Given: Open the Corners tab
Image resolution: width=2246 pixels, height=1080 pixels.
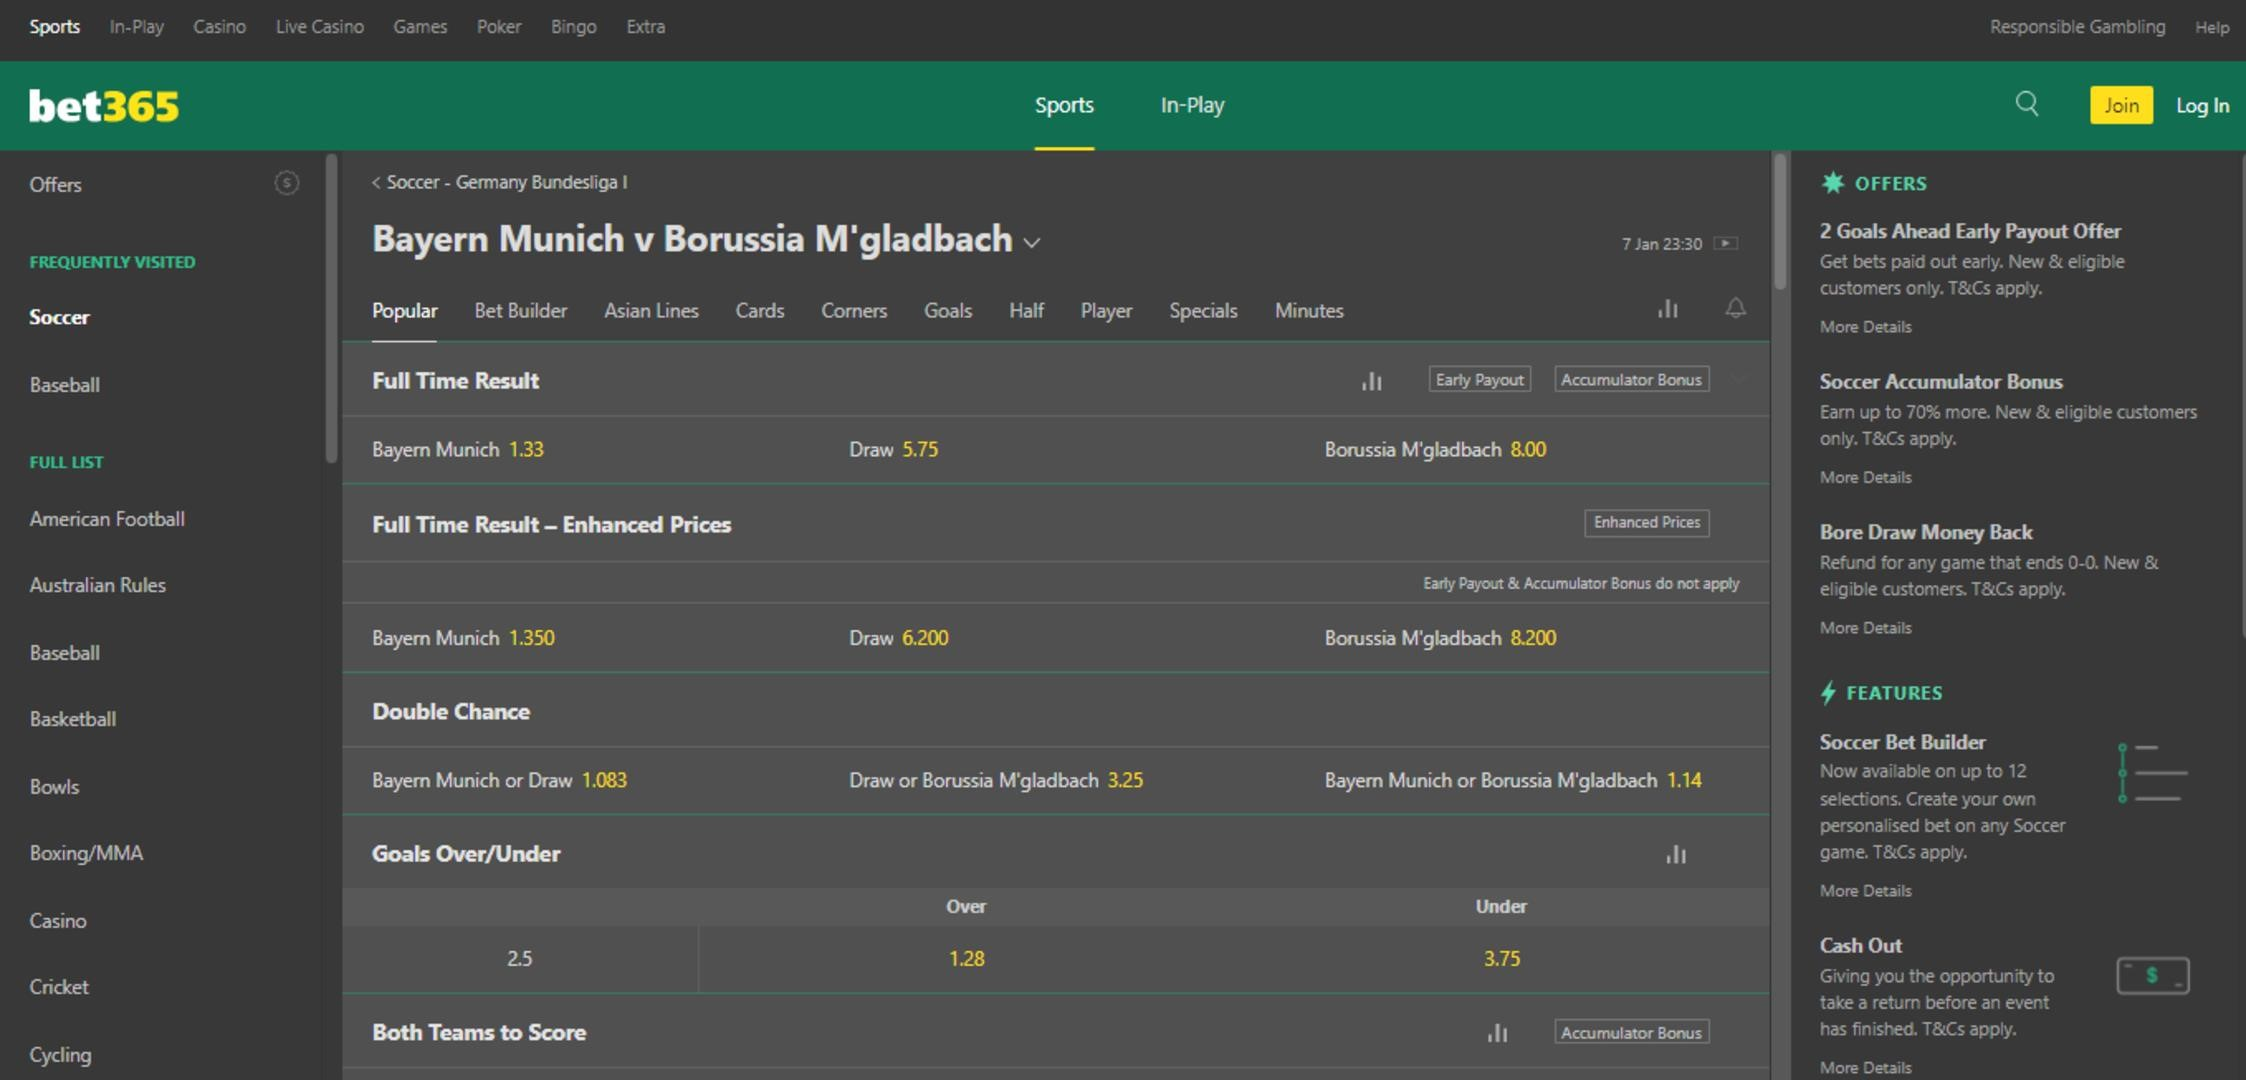Looking at the screenshot, I should 854,311.
